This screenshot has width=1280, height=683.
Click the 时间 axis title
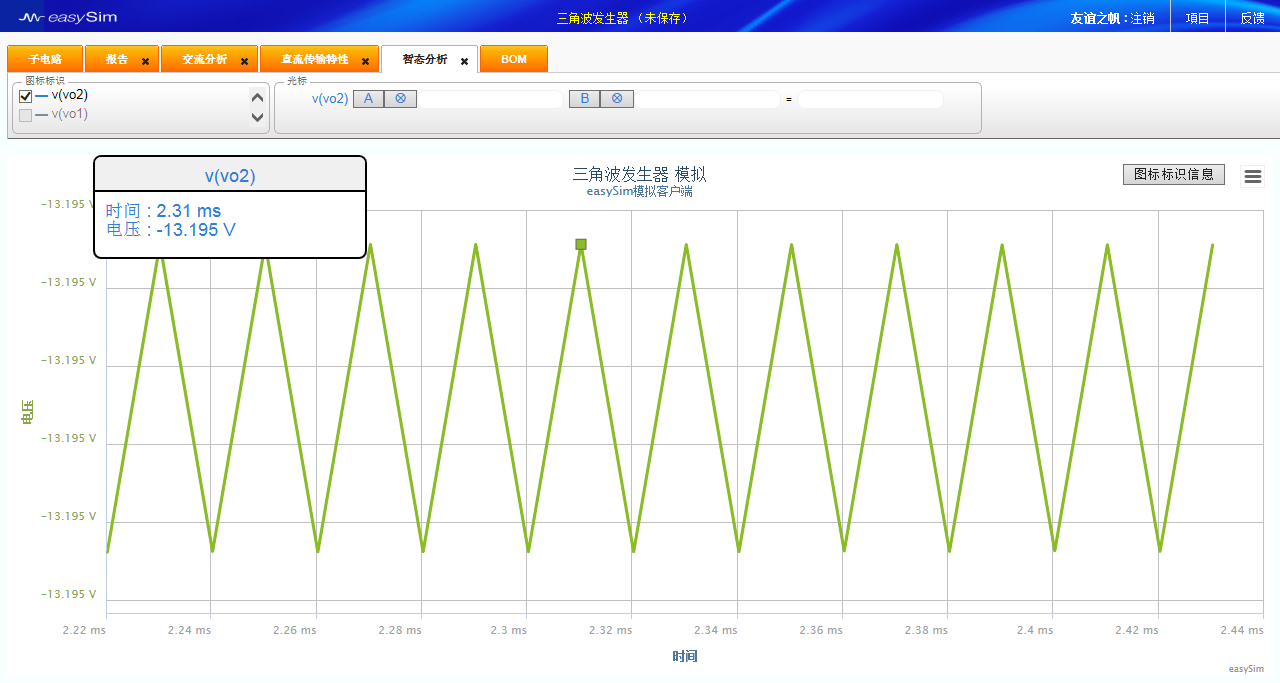coord(685,656)
